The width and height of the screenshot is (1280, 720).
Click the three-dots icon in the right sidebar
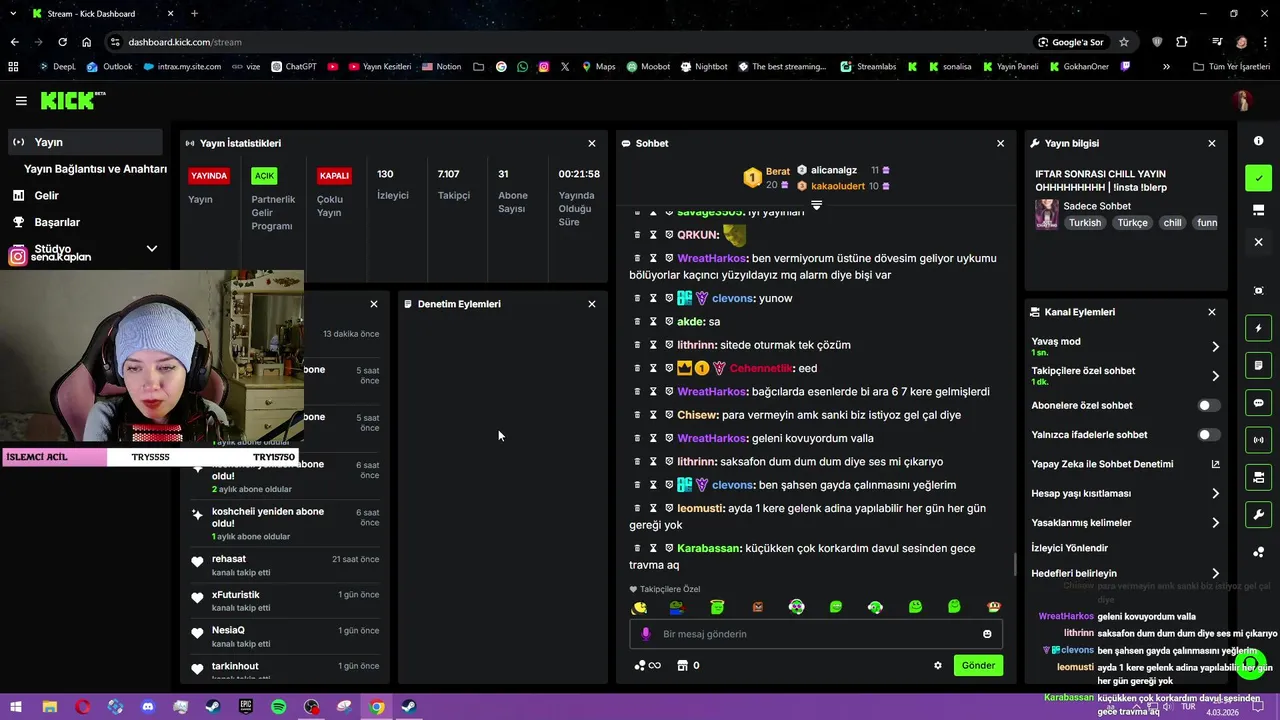pos(1258,552)
